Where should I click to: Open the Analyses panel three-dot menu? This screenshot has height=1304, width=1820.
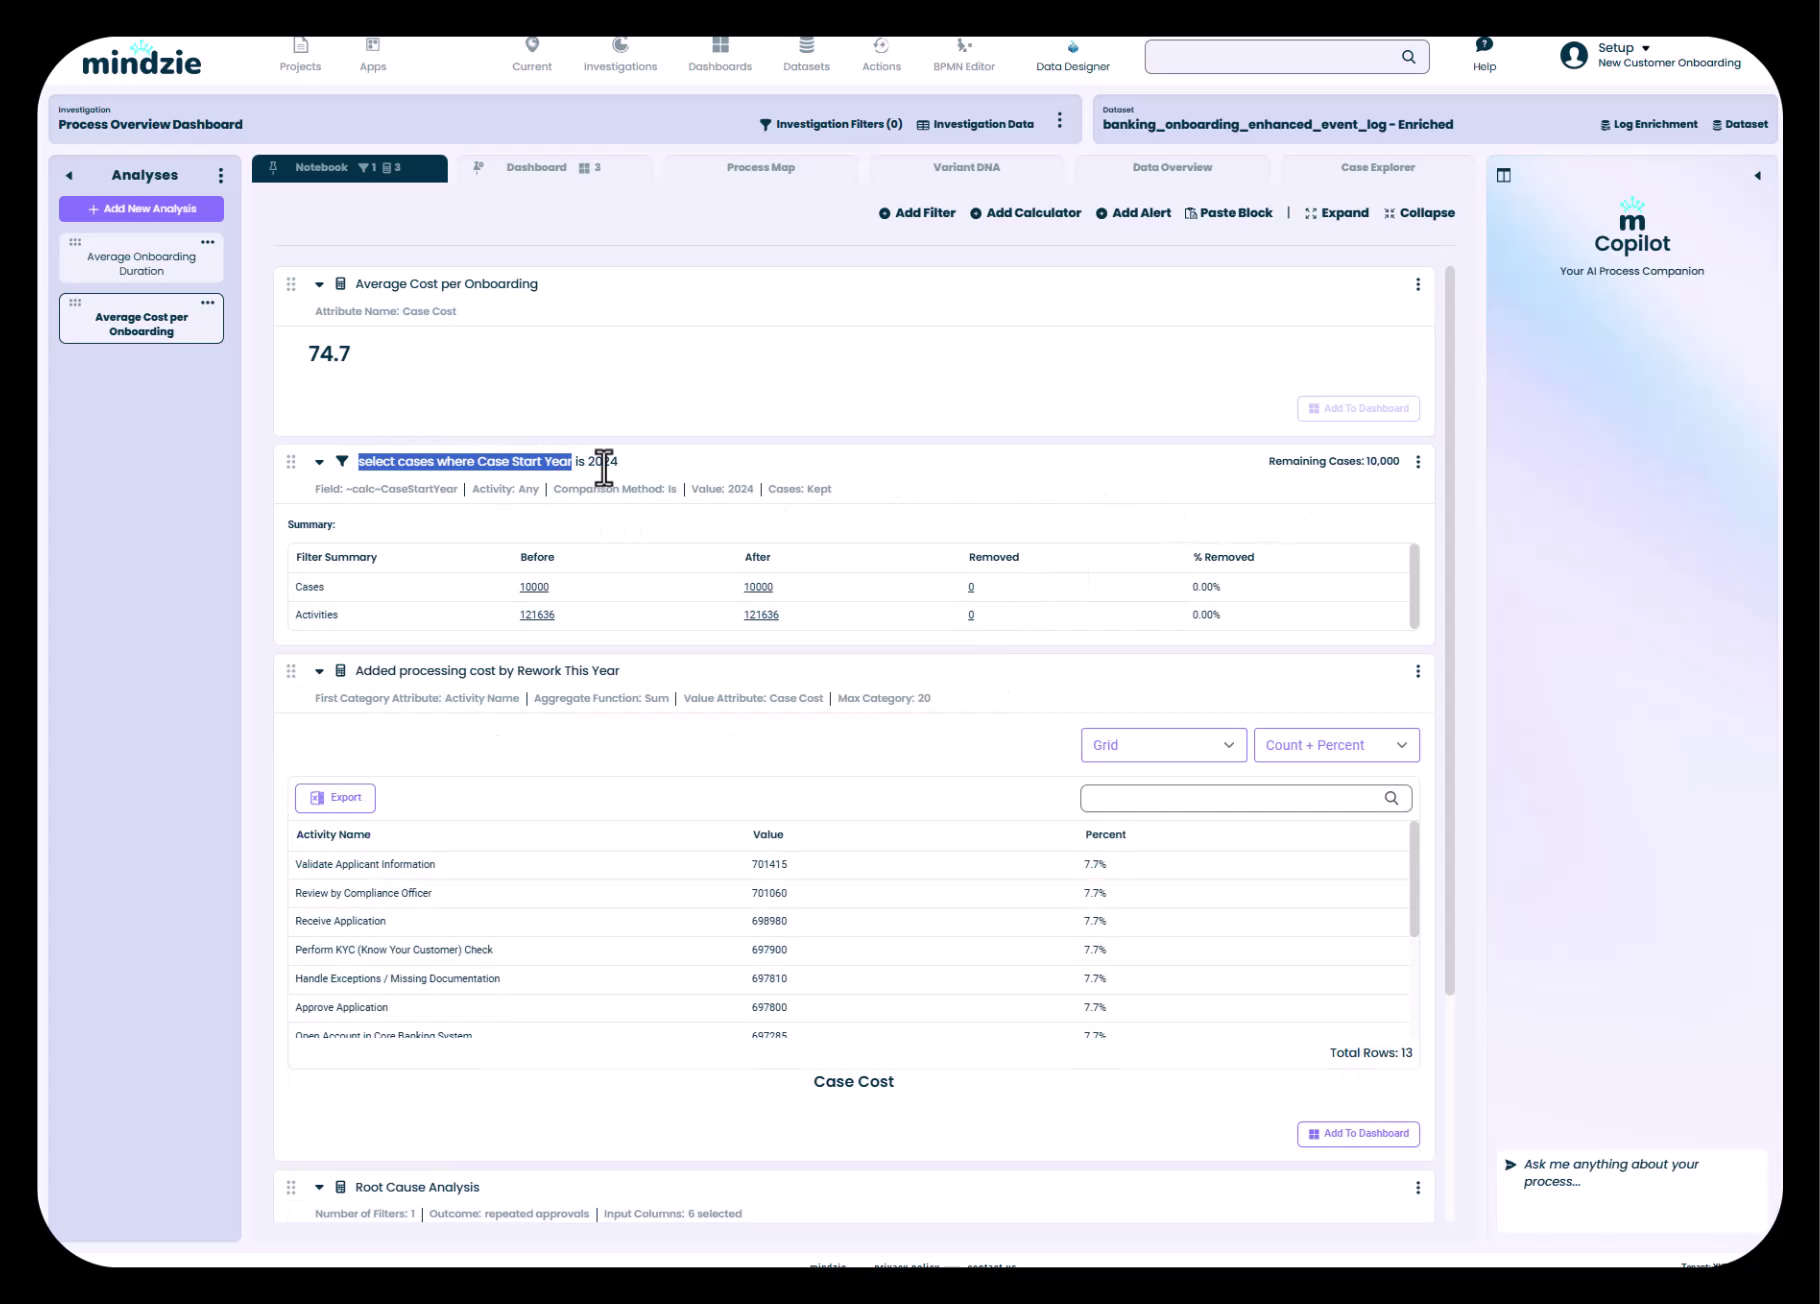220,176
